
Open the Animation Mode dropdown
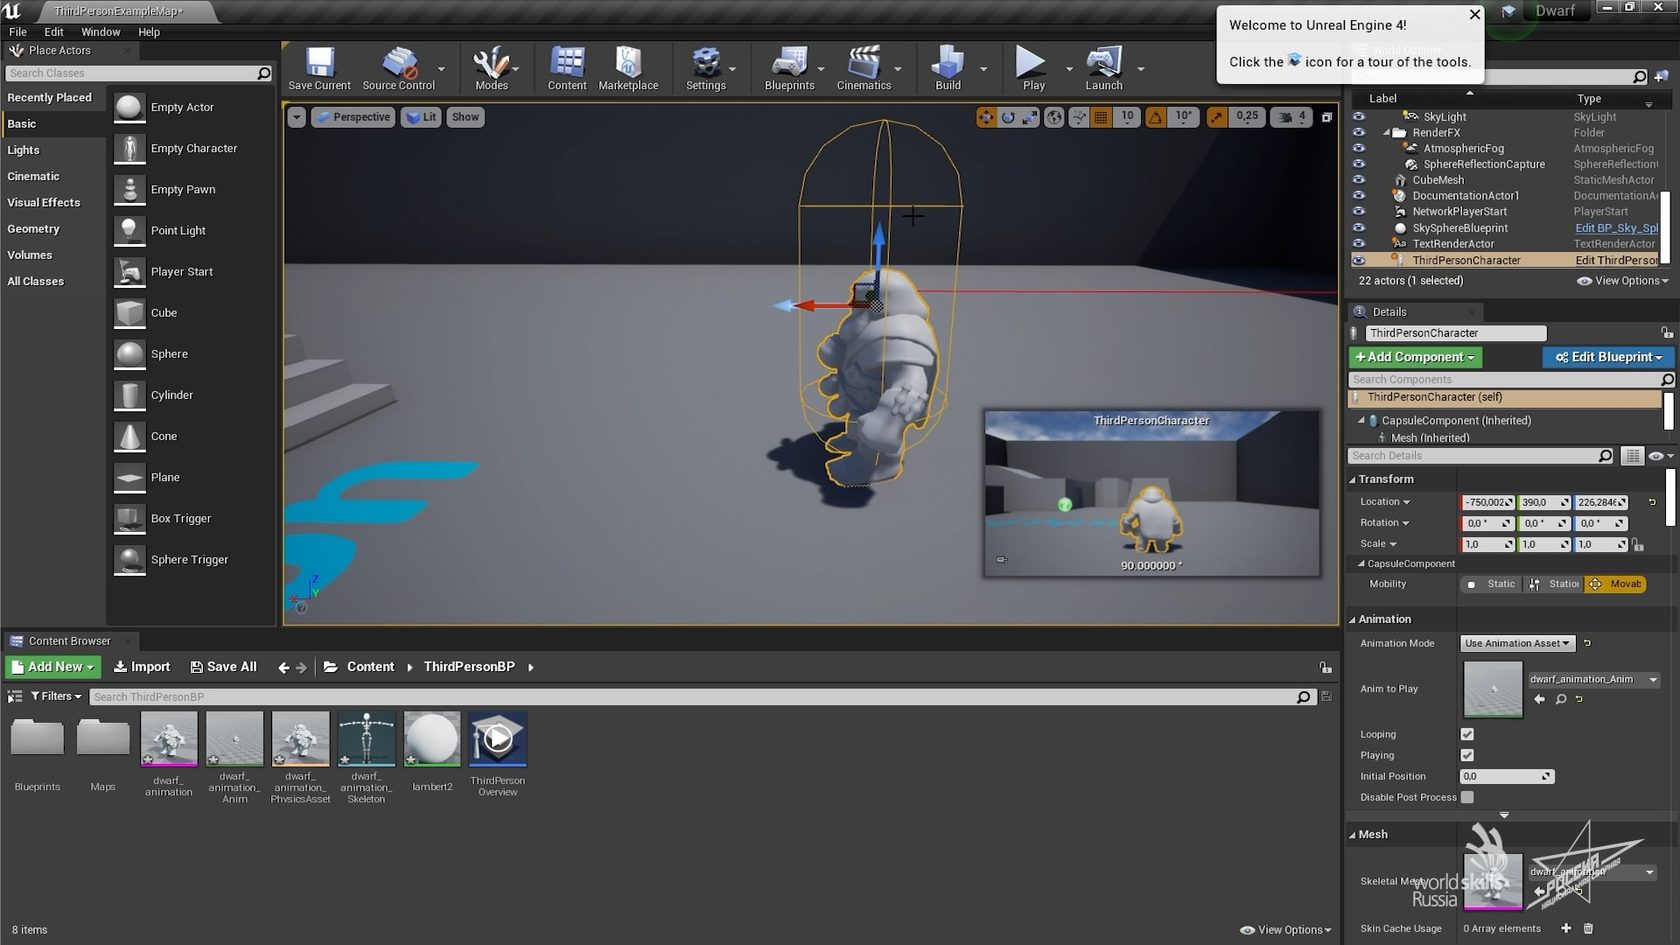1517,643
